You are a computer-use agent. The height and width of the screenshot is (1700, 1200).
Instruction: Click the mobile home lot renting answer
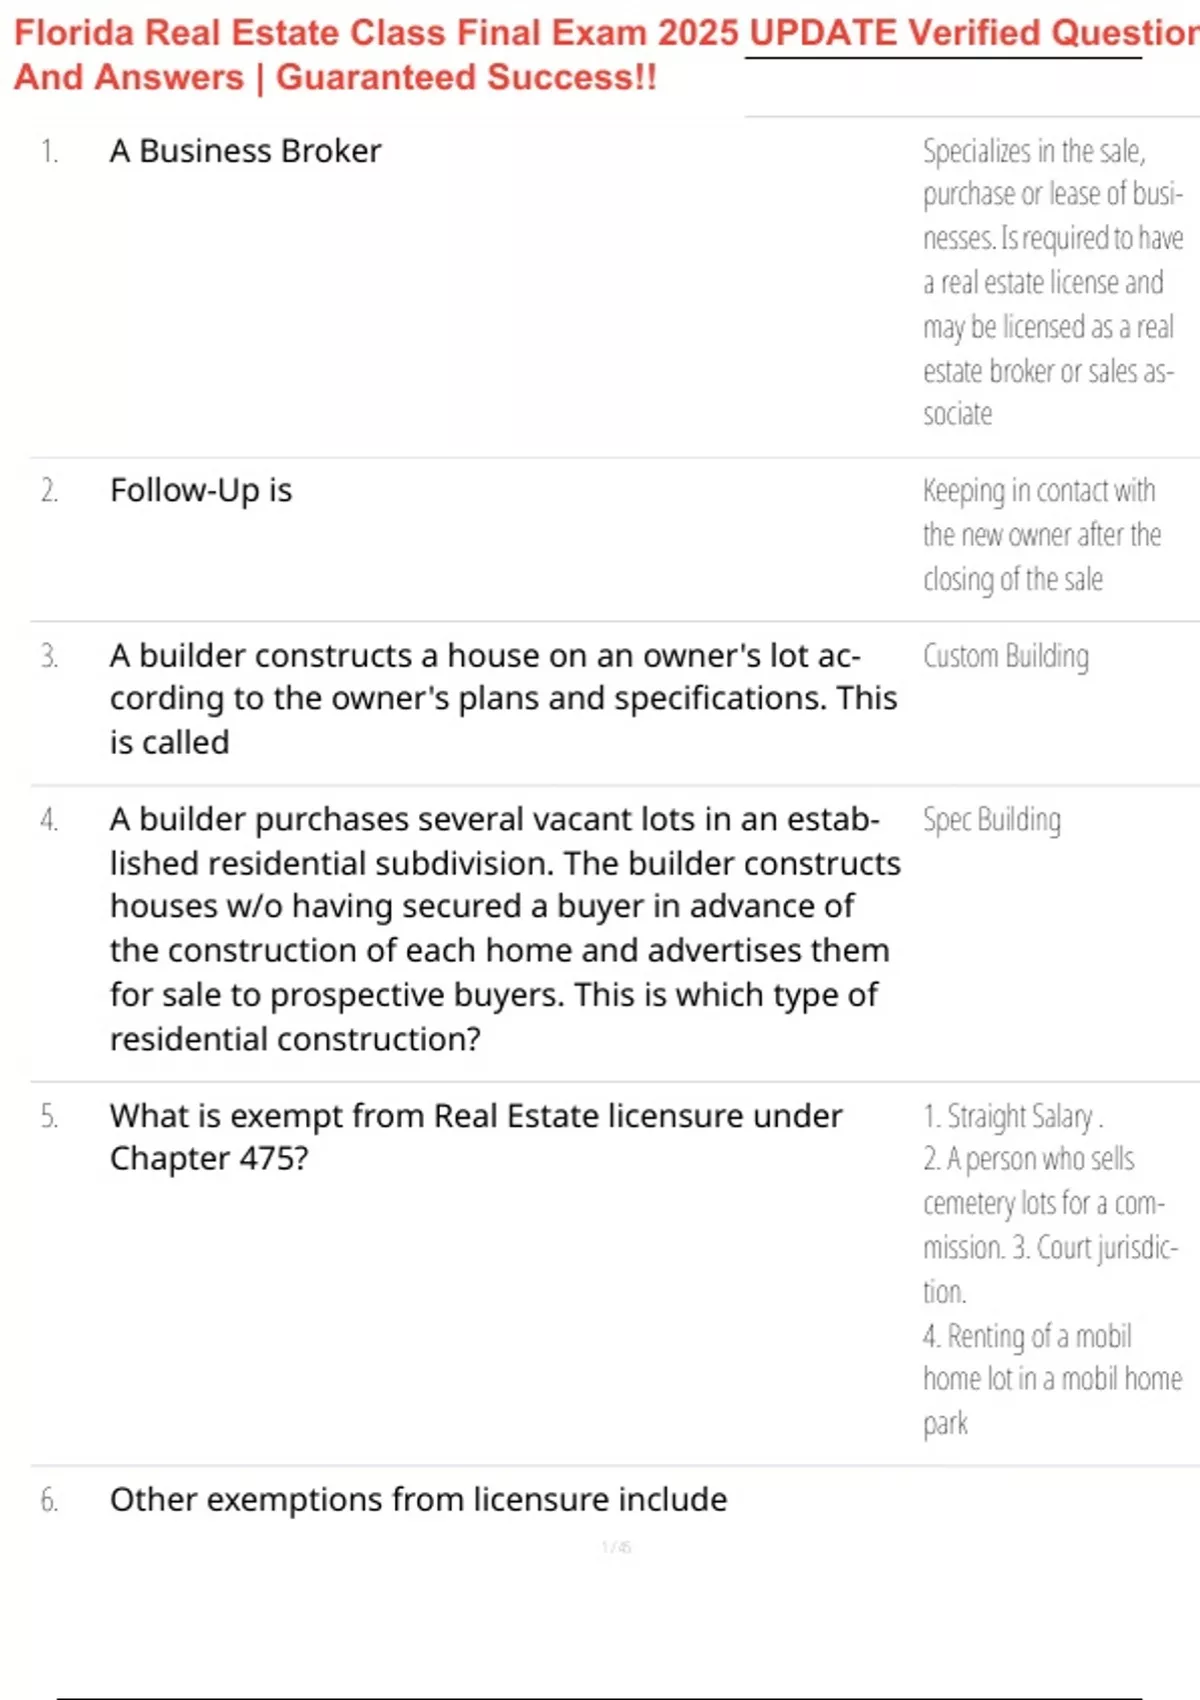click(x=1050, y=1378)
